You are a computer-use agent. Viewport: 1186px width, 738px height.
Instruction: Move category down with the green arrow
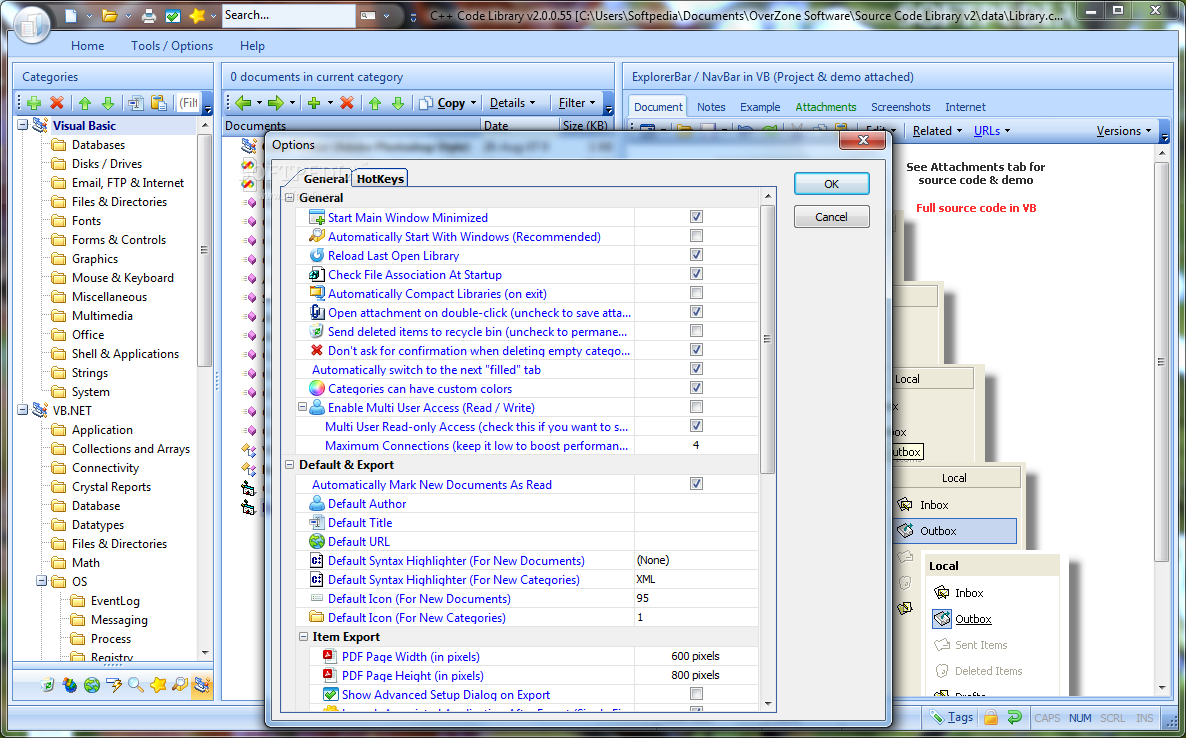107,103
